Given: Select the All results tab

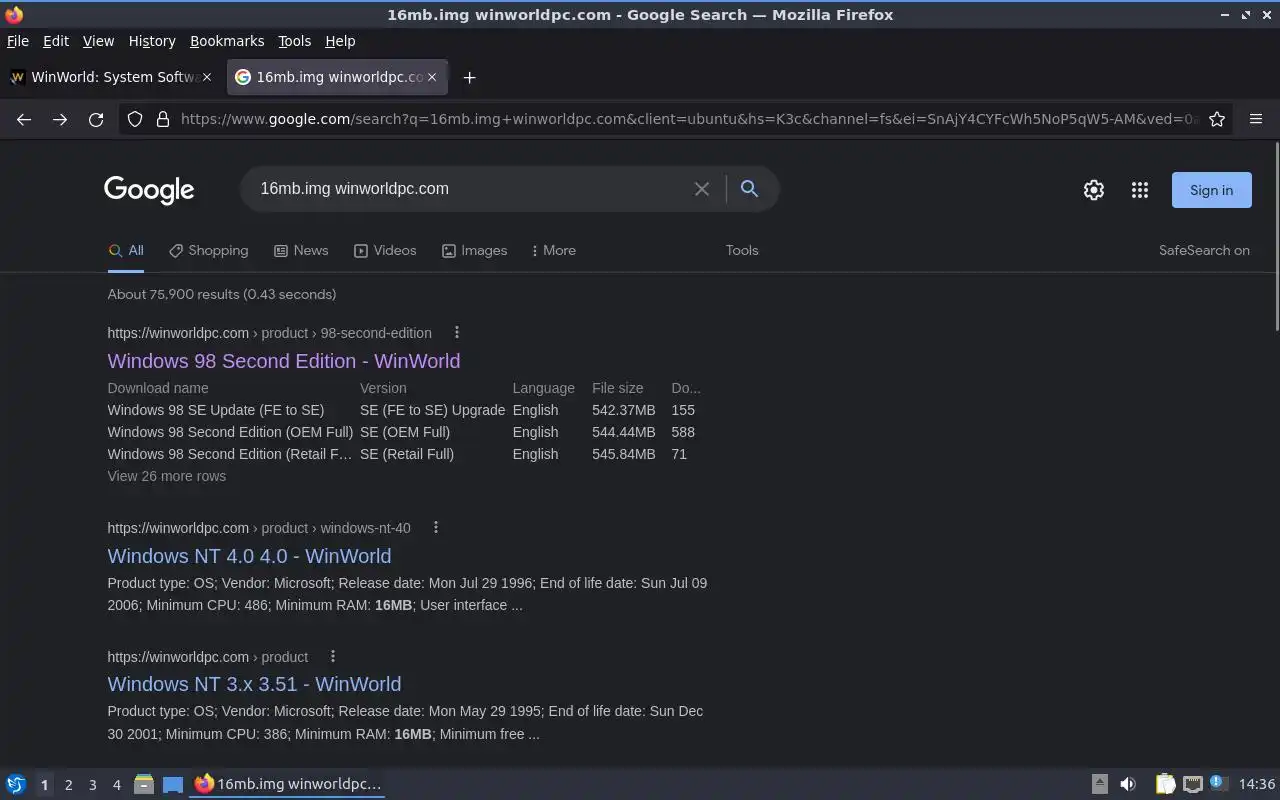Looking at the screenshot, I should coord(126,250).
